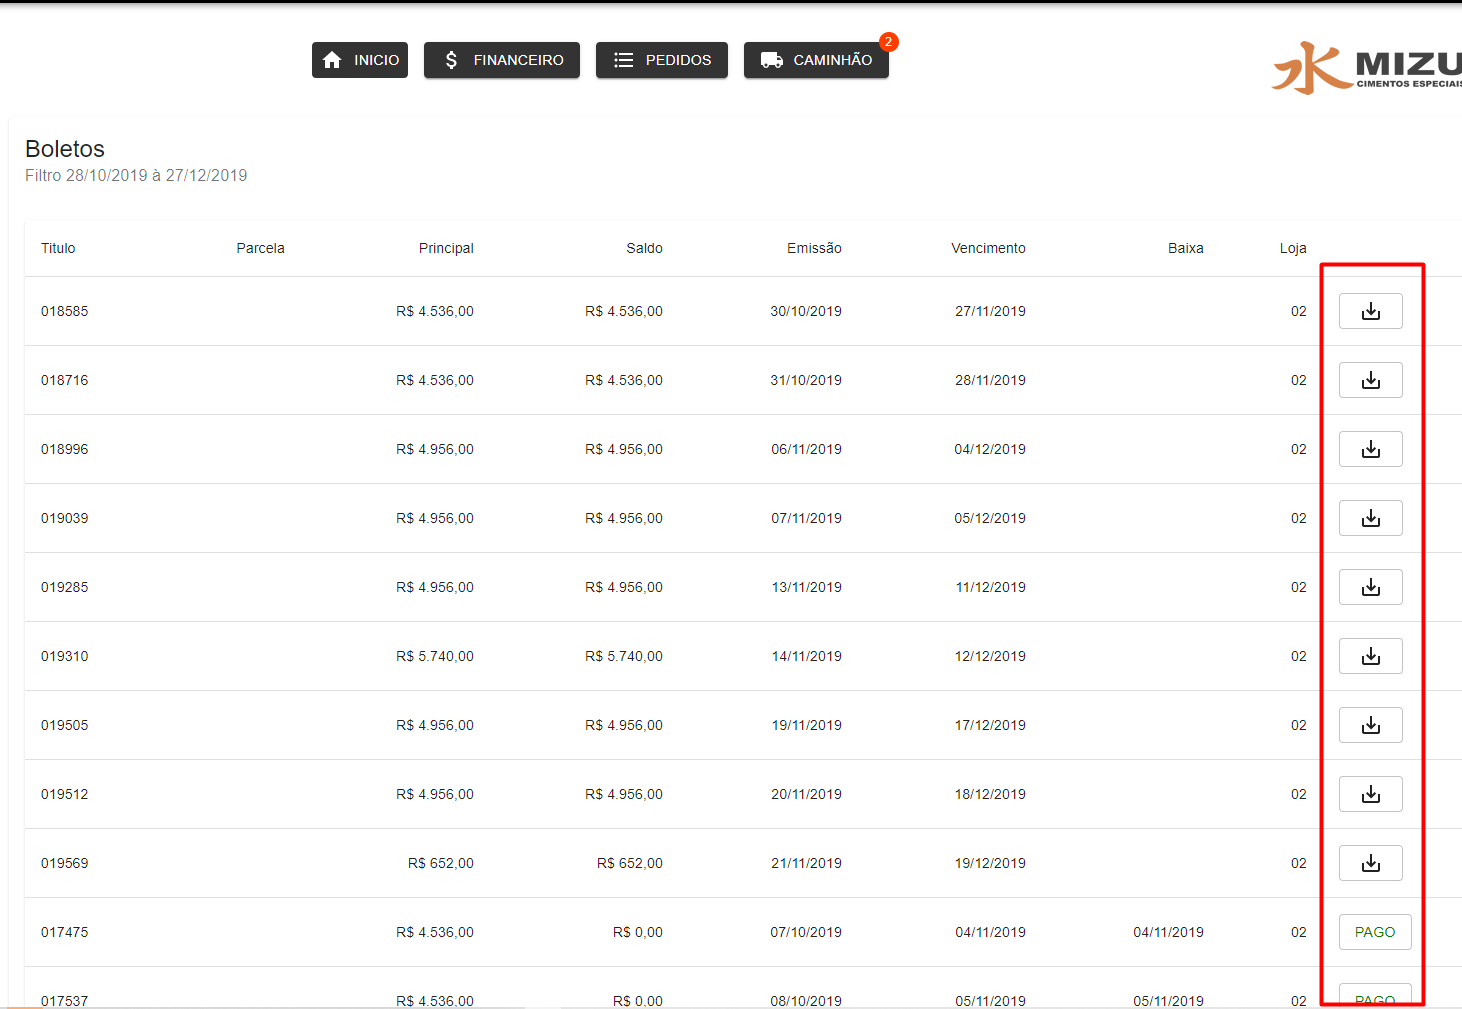
Task: Click vencimento date 12/12/2019
Action: (x=990, y=656)
